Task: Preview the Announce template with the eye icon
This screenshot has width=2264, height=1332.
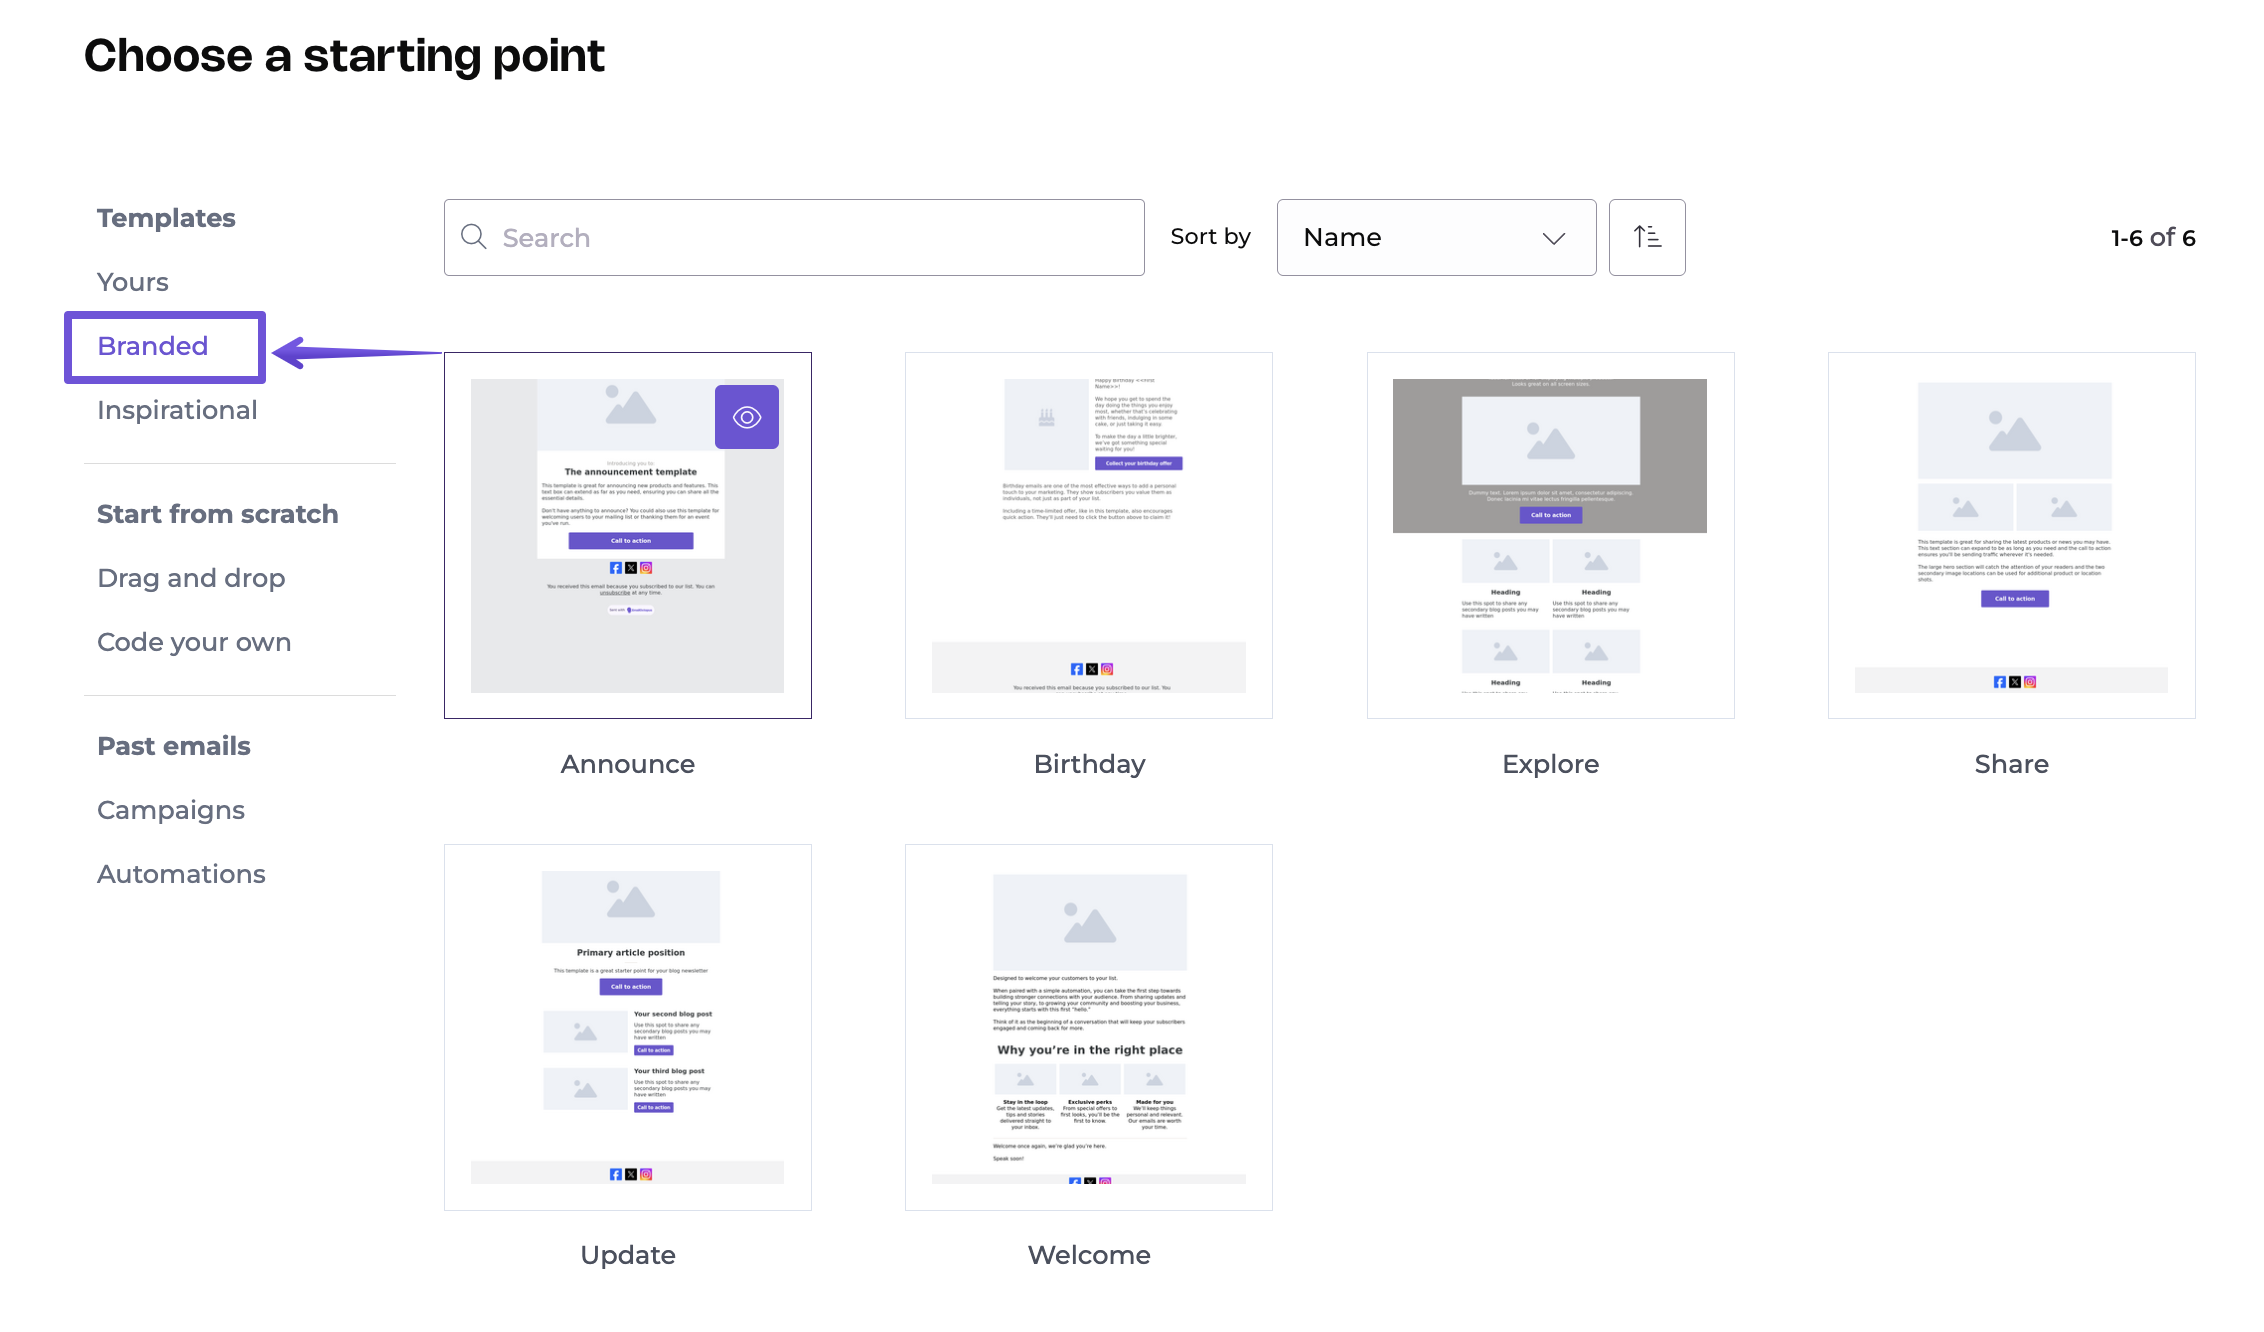Action: click(x=747, y=416)
